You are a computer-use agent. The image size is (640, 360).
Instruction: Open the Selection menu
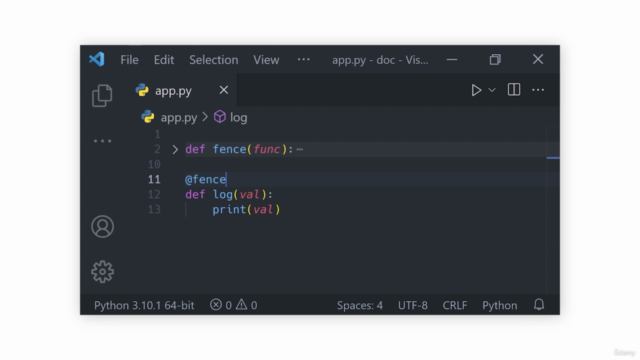point(213,60)
